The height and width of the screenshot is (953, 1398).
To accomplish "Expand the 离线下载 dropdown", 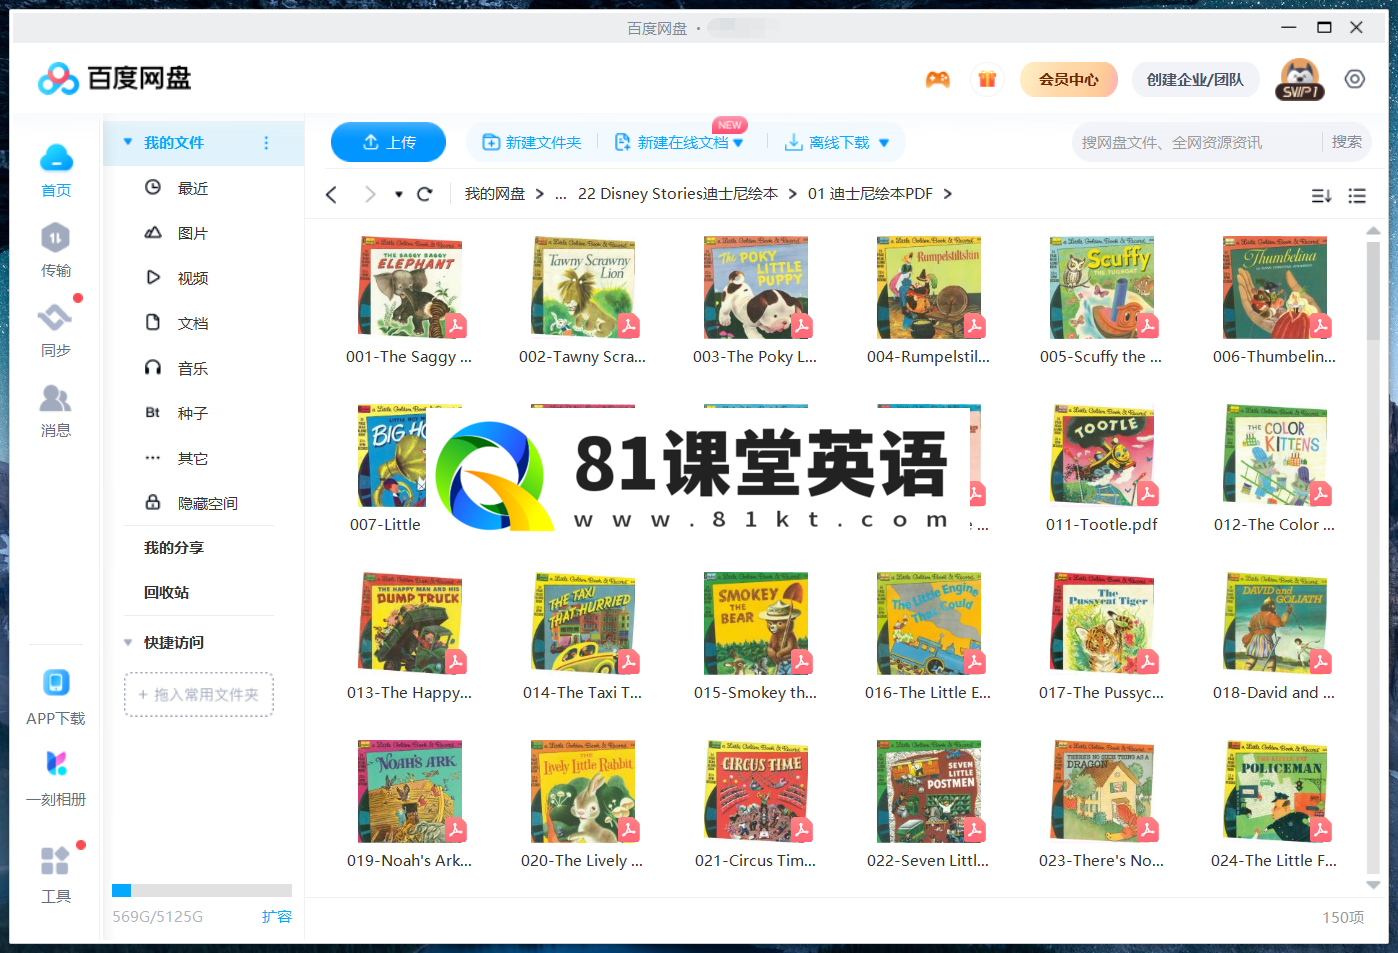I will [884, 143].
